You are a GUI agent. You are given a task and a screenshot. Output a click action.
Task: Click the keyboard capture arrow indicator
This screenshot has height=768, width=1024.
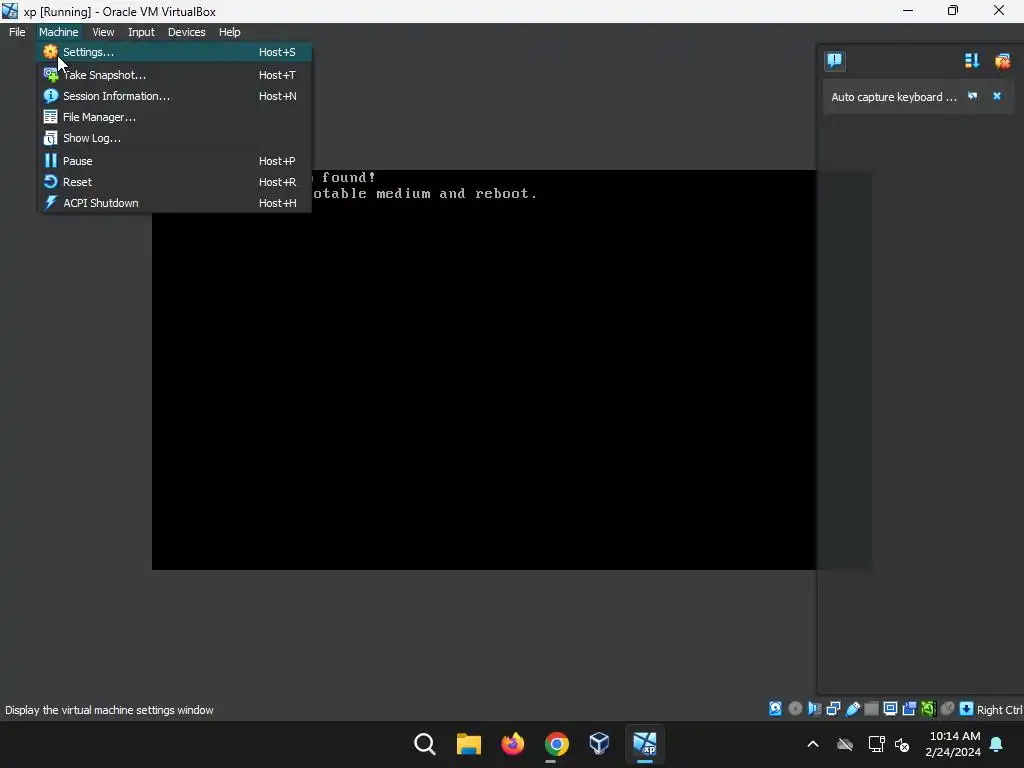(x=967, y=709)
